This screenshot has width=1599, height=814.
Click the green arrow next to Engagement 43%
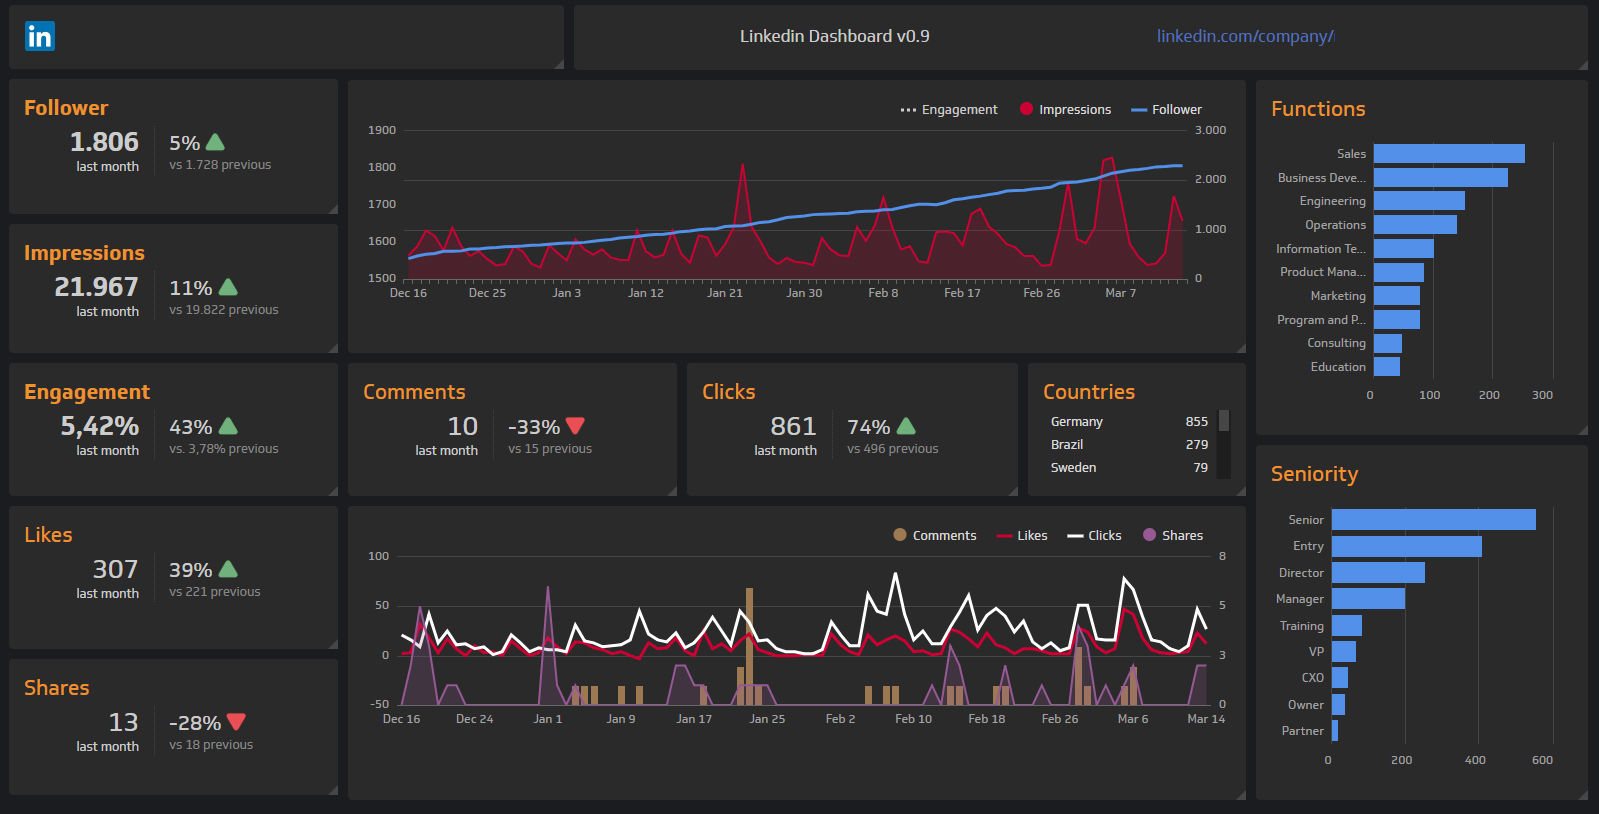(x=228, y=427)
